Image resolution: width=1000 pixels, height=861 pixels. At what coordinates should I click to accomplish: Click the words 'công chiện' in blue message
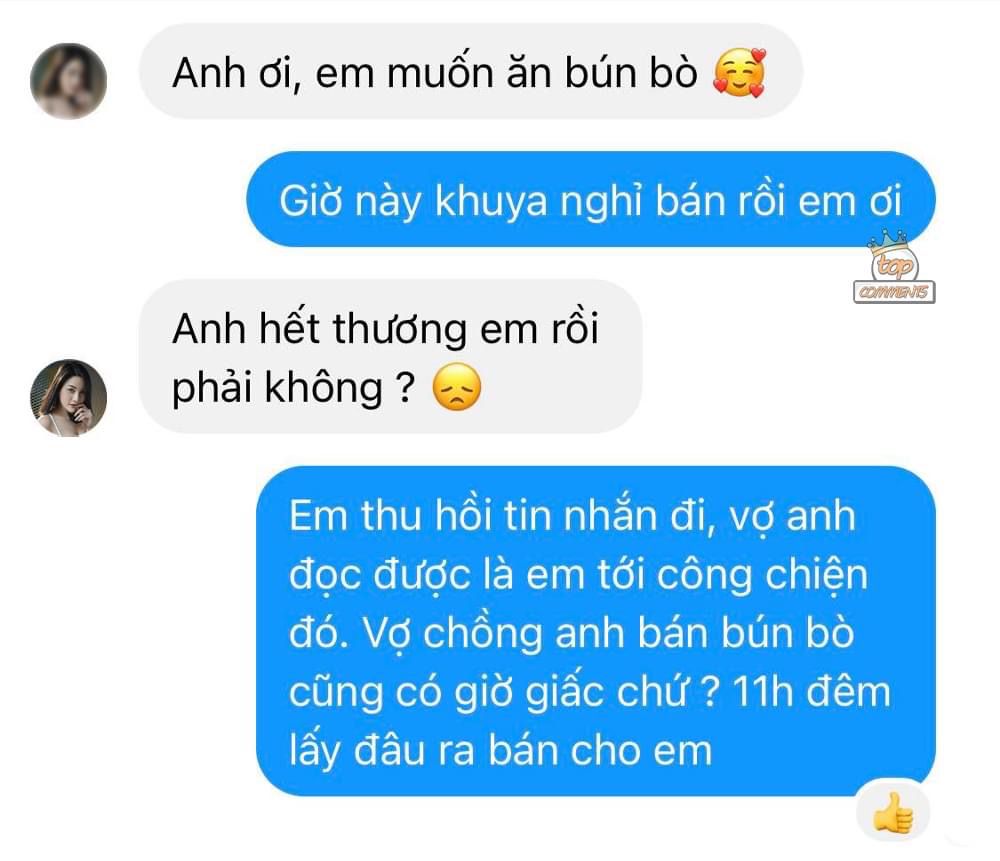pyautogui.click(x=762, y=576)
